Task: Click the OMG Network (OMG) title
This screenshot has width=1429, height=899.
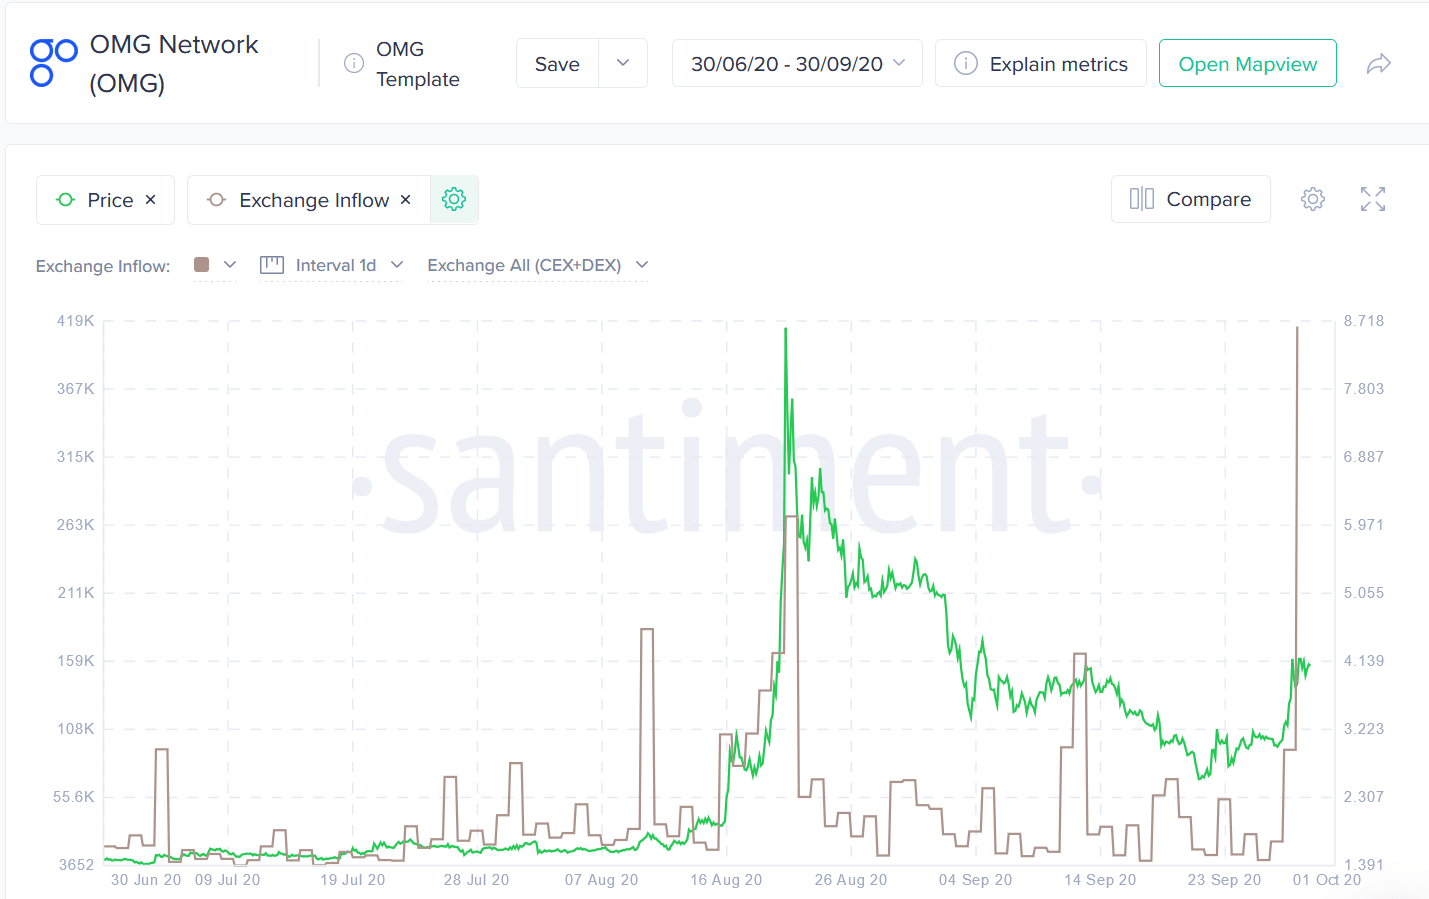Action: coord(174,63)
